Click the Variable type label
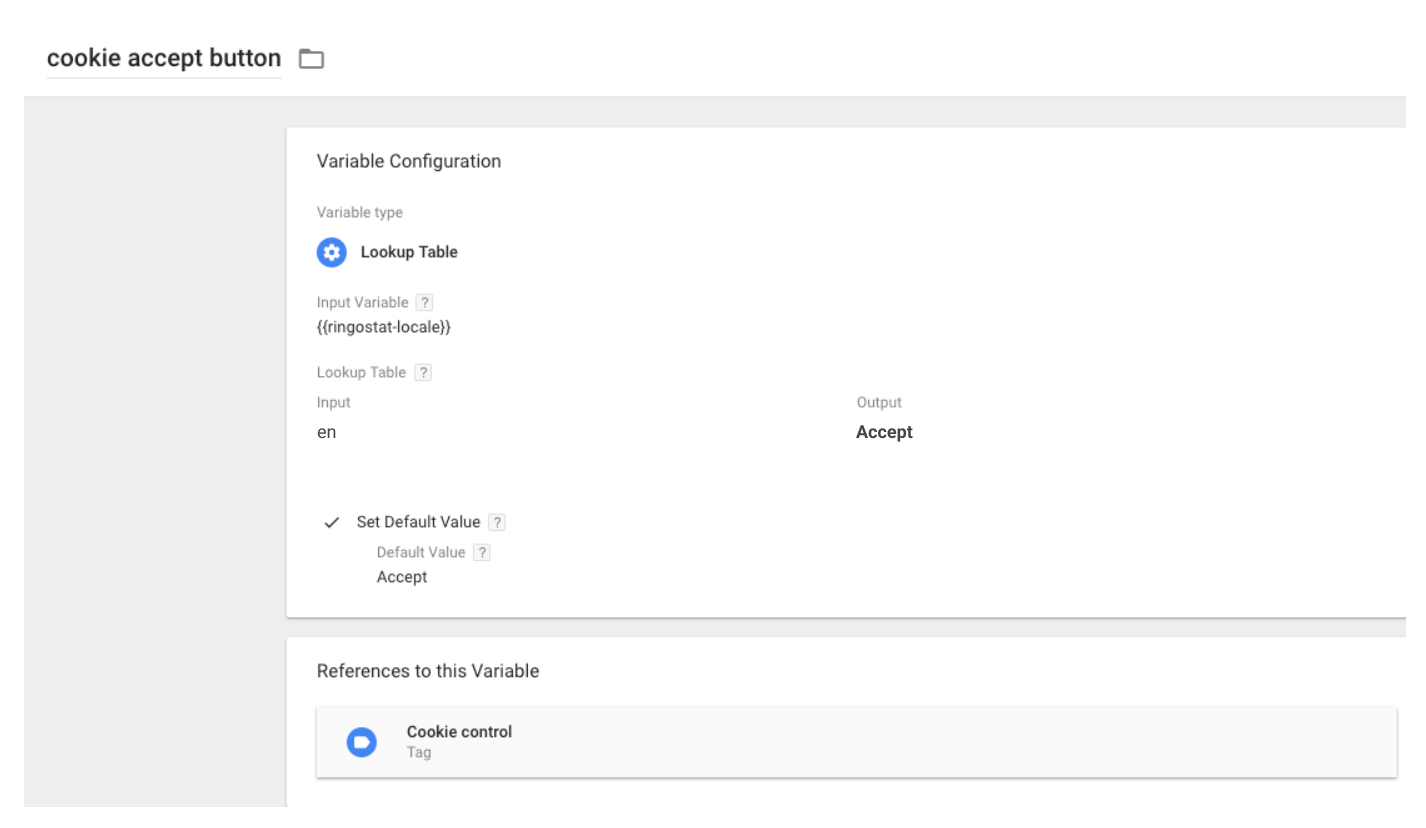 click(x=360, y=213)
